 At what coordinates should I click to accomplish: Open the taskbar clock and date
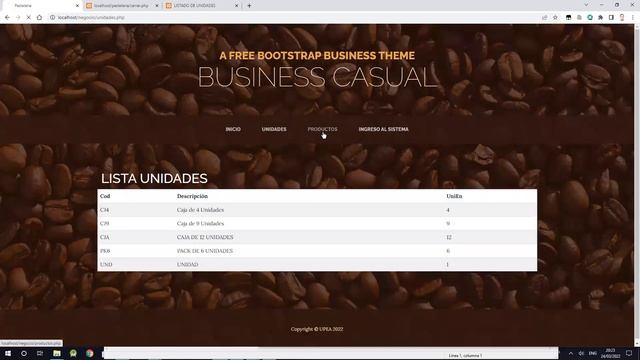click(x=610, y=353)
